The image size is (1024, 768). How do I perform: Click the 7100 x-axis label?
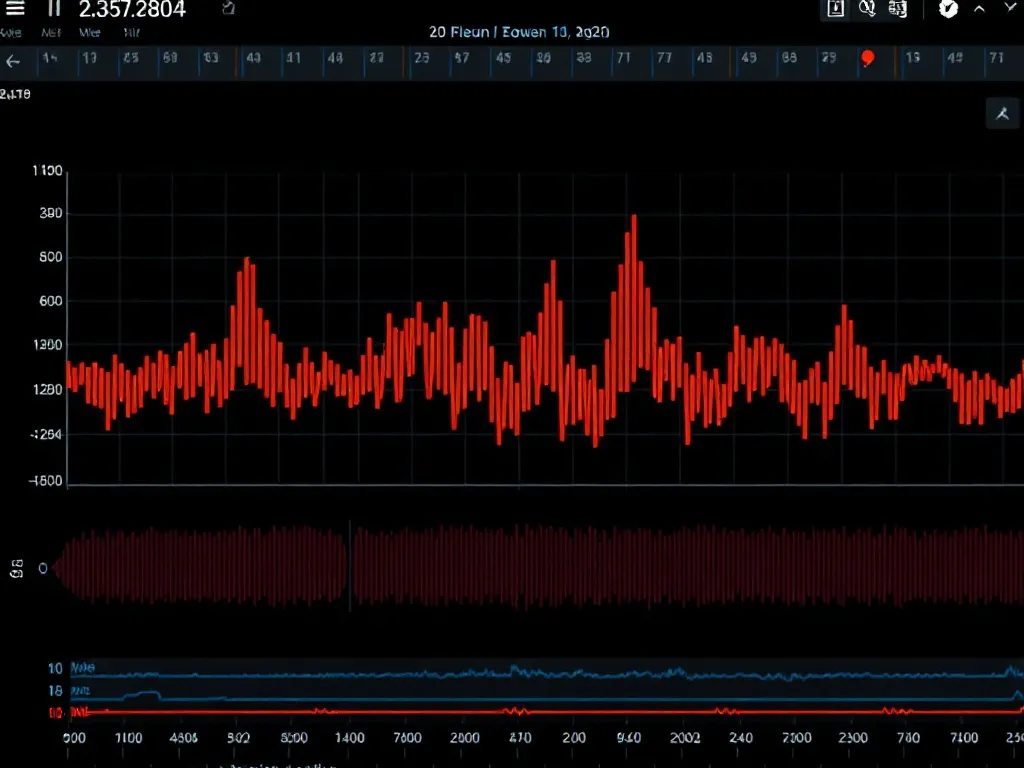[964, 738]
